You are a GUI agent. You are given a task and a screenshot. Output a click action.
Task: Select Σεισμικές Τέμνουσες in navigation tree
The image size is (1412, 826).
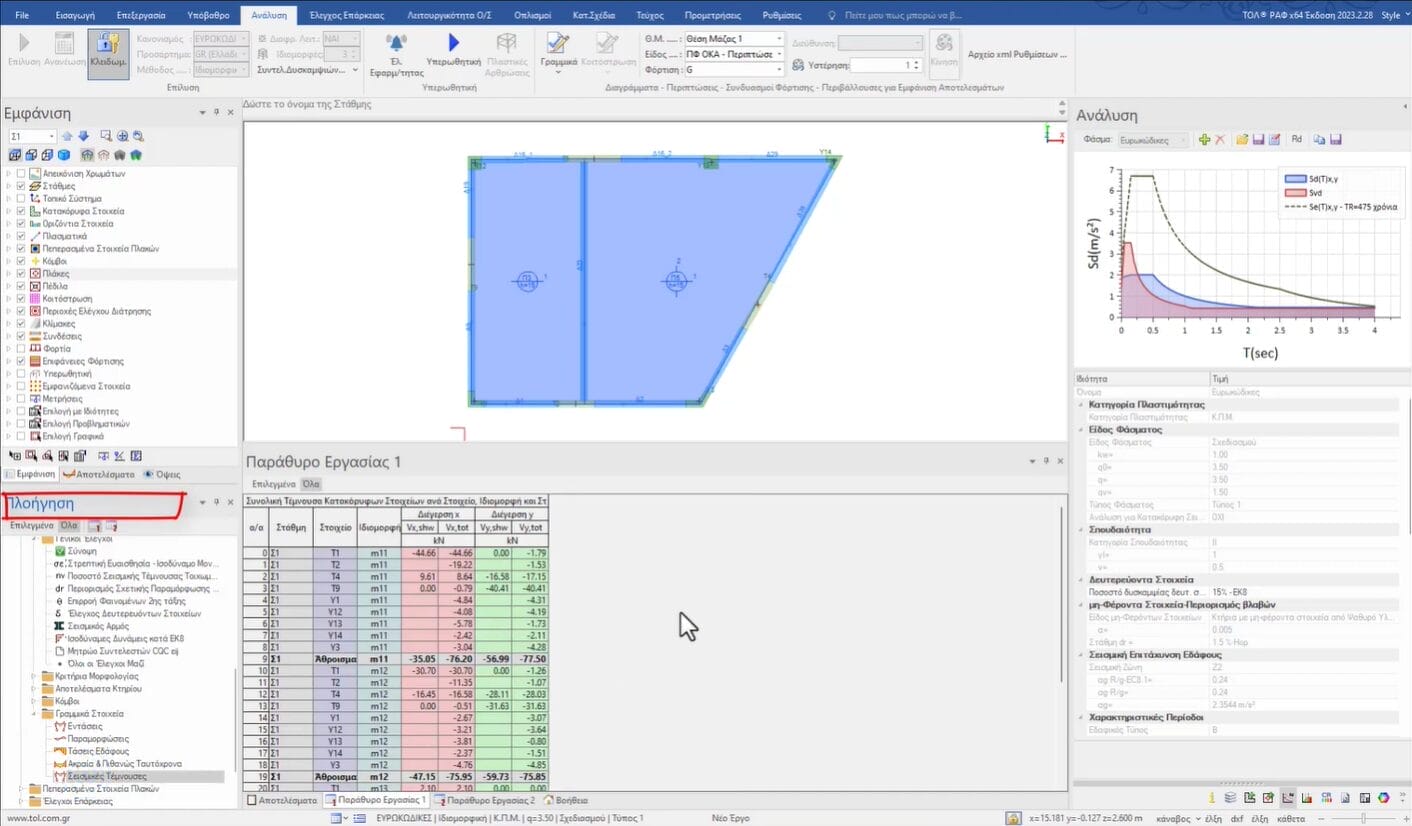[x=106, y=776]
